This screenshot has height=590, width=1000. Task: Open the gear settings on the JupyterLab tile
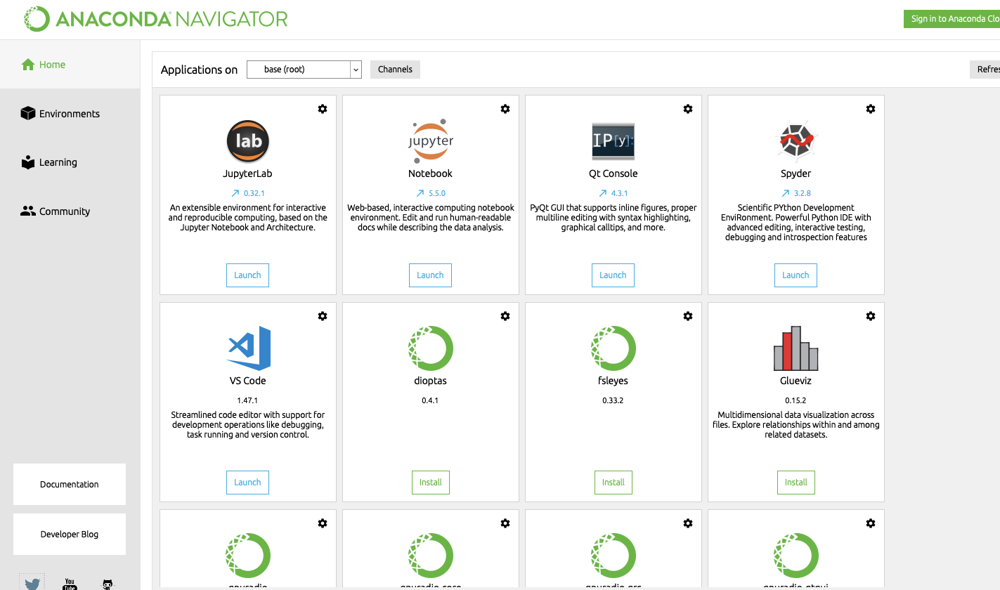[x=322, y=109]
